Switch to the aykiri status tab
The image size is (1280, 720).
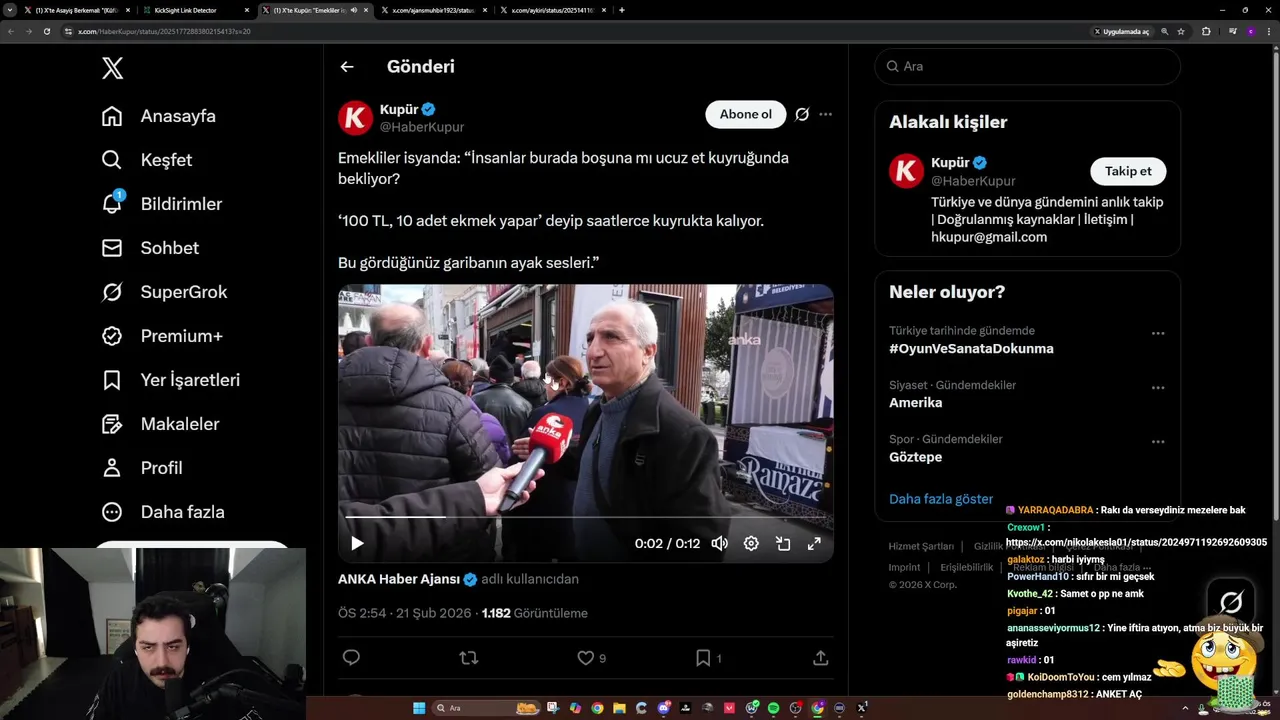tap(552, 10)
